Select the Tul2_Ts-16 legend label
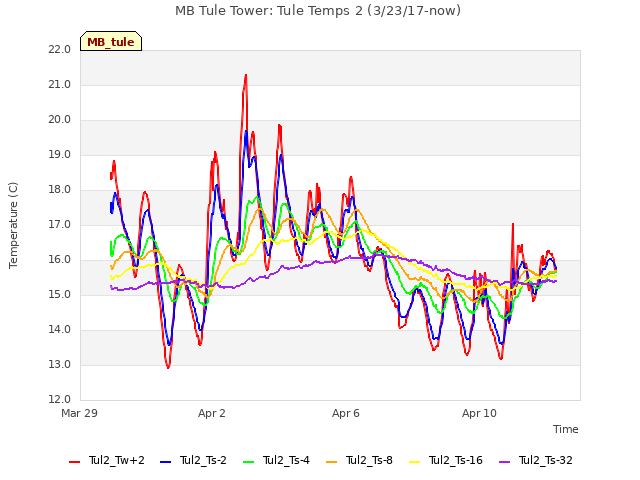Image resolution: width=640 pixels, height=480 pixels. (x=456, y=460)
